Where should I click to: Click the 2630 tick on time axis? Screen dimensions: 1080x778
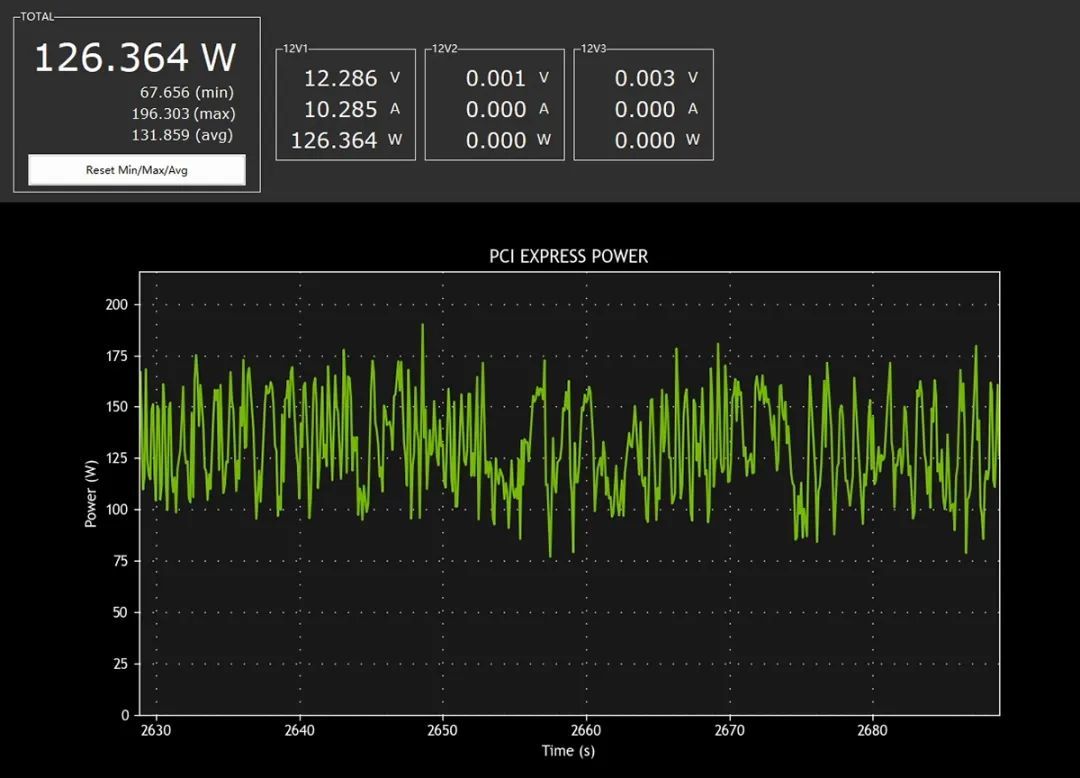[x=156, y=730]
